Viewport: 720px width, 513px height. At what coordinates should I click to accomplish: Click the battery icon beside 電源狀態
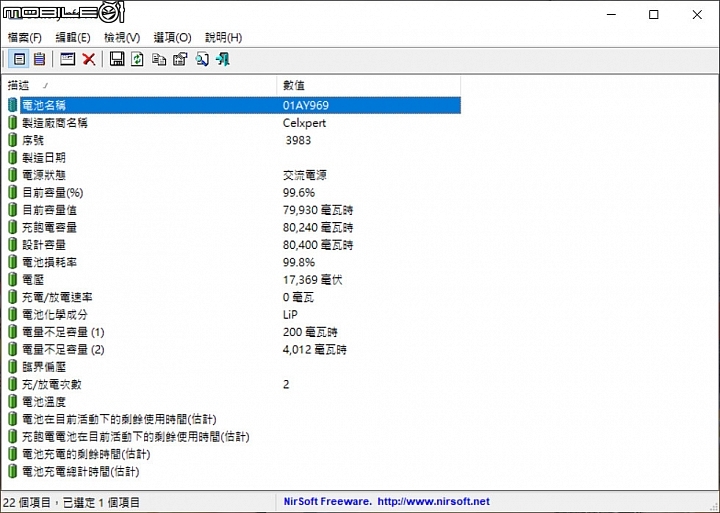tap(12, 175)
